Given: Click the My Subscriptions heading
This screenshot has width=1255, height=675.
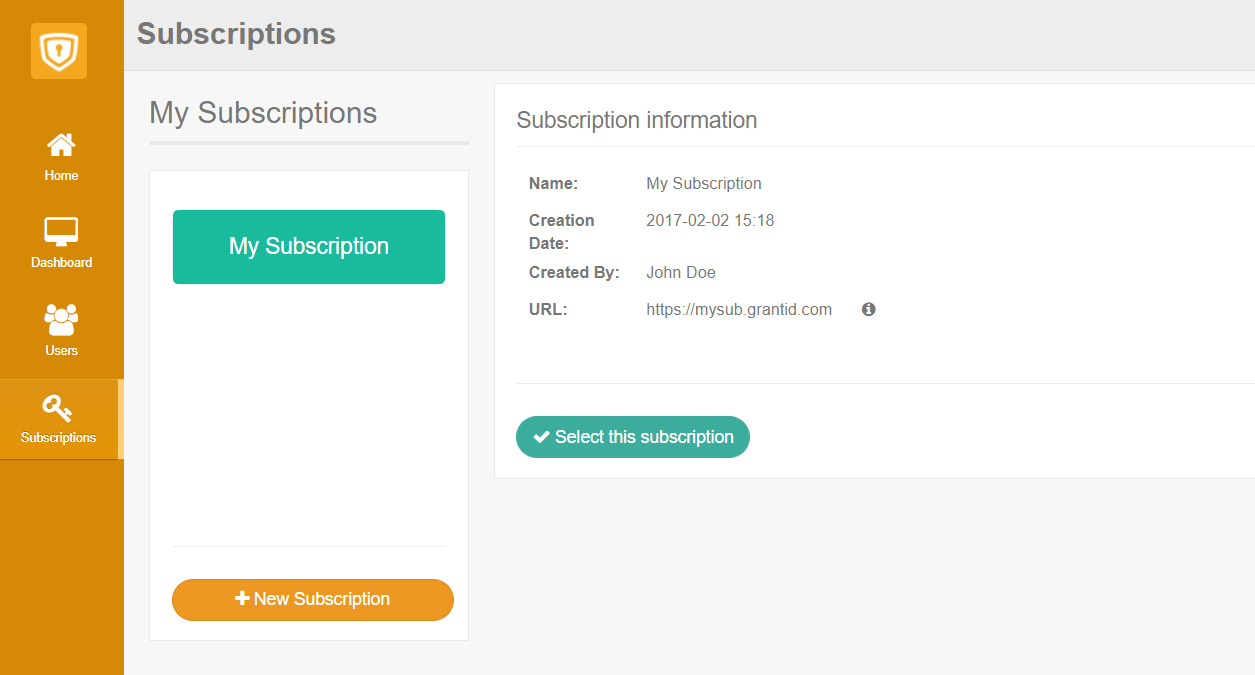Looking at the screenshot, I should 263,113.
